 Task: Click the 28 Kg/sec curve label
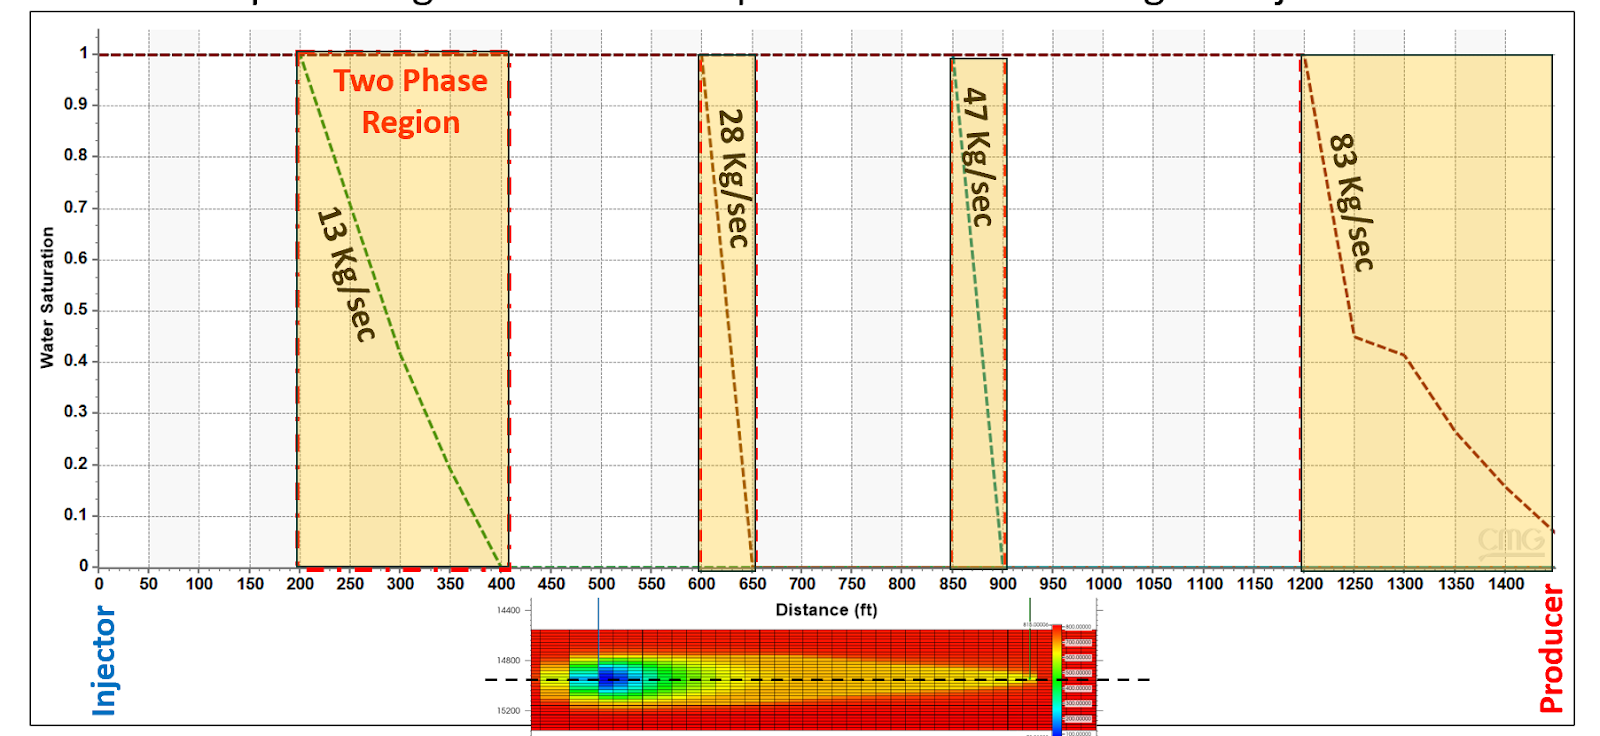734,178
